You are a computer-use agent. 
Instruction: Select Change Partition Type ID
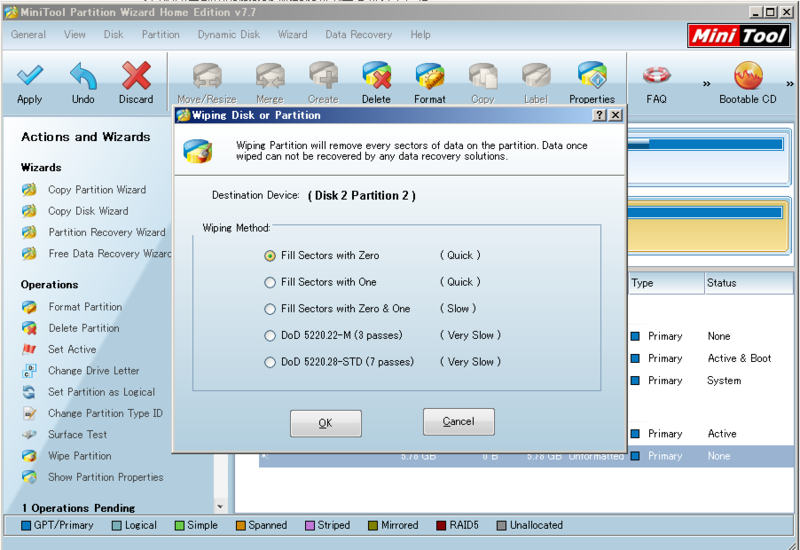click(105, 414)
